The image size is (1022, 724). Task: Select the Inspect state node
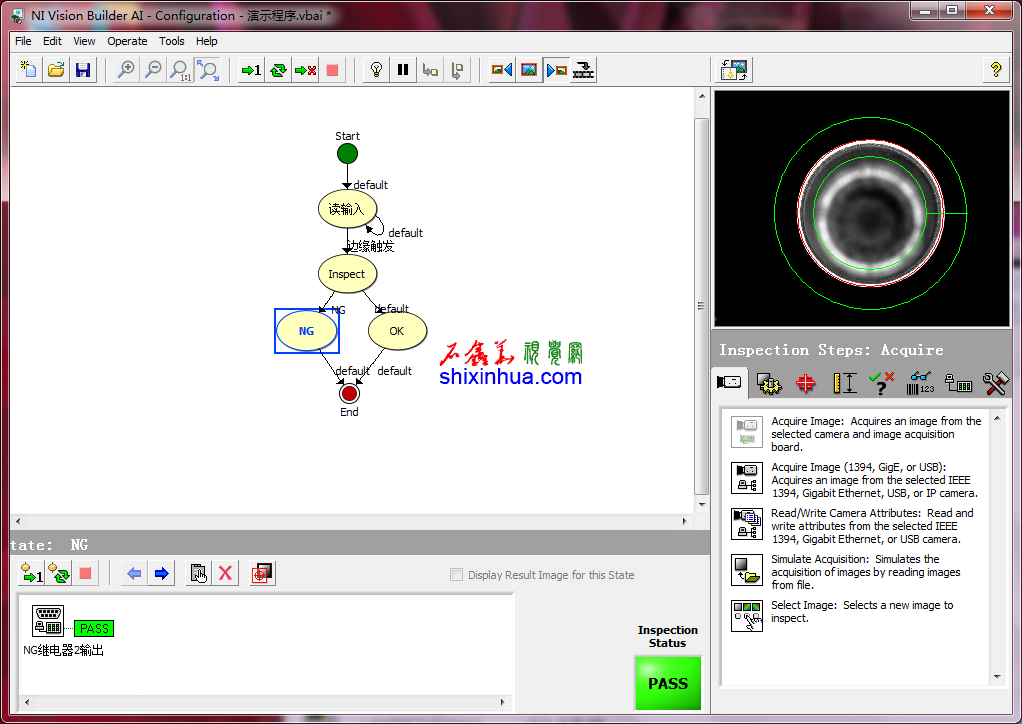coord(347,274)
